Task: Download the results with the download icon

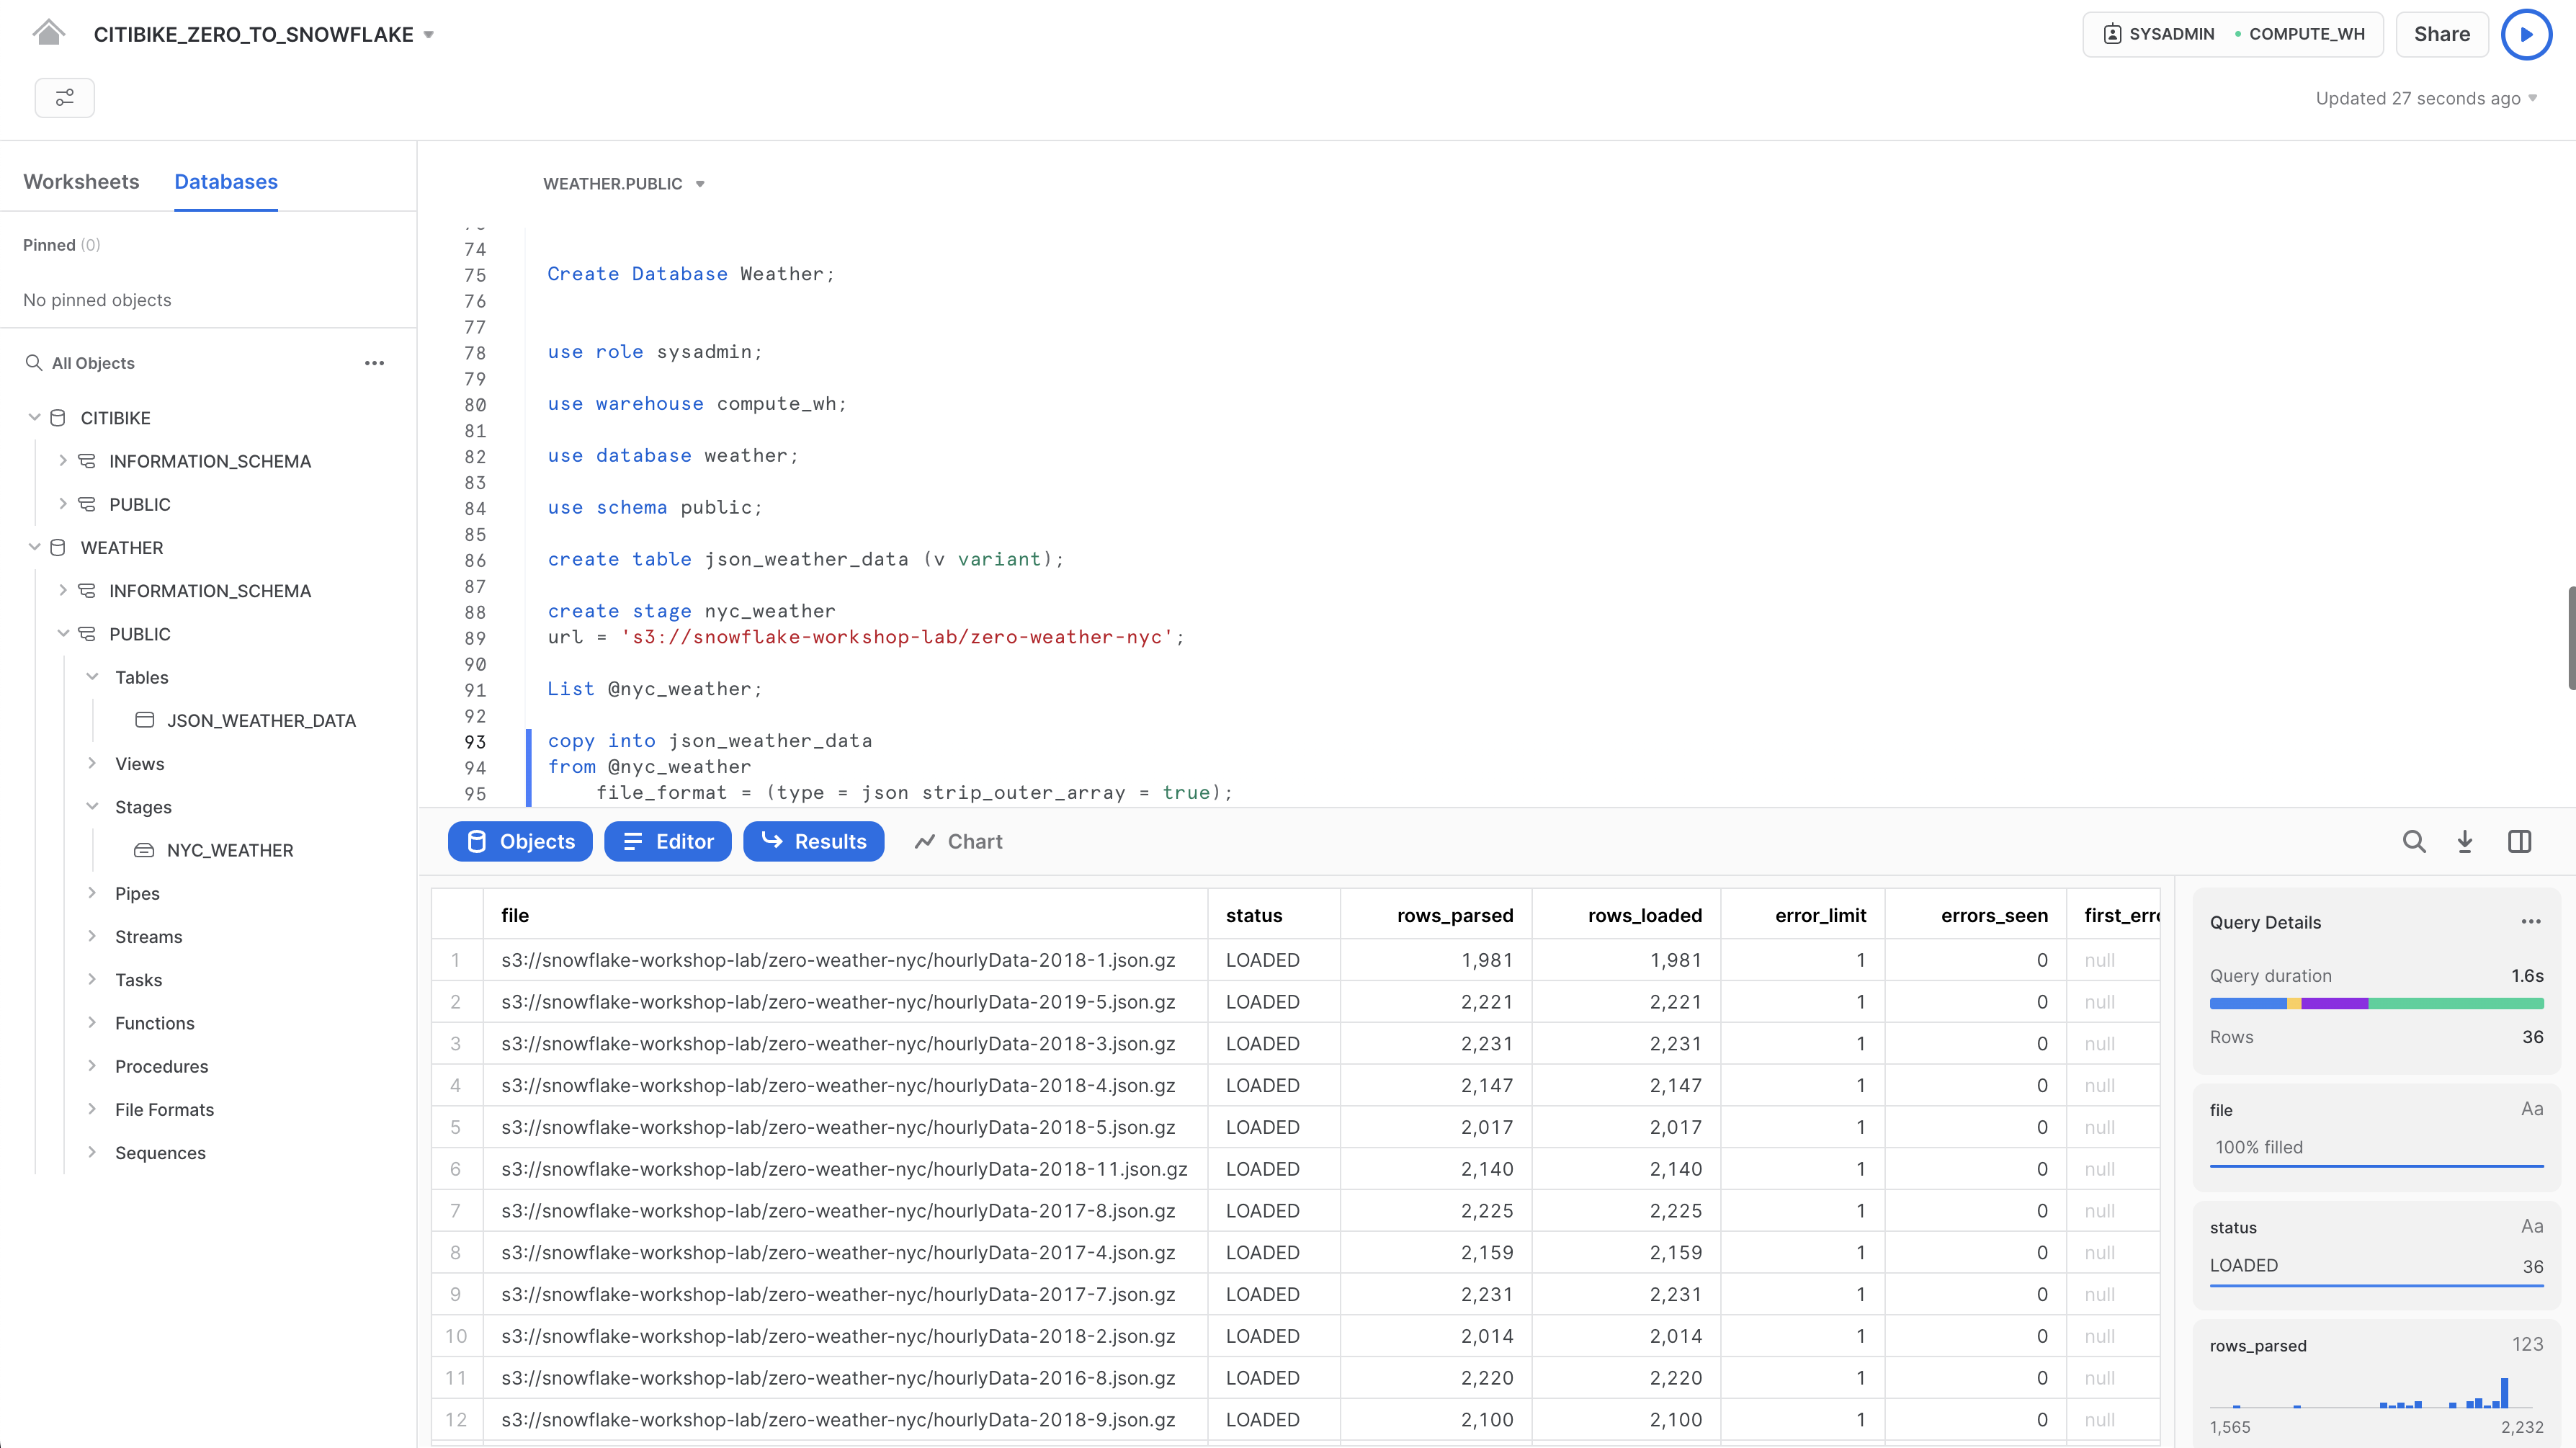Action: coord(2465,842)
